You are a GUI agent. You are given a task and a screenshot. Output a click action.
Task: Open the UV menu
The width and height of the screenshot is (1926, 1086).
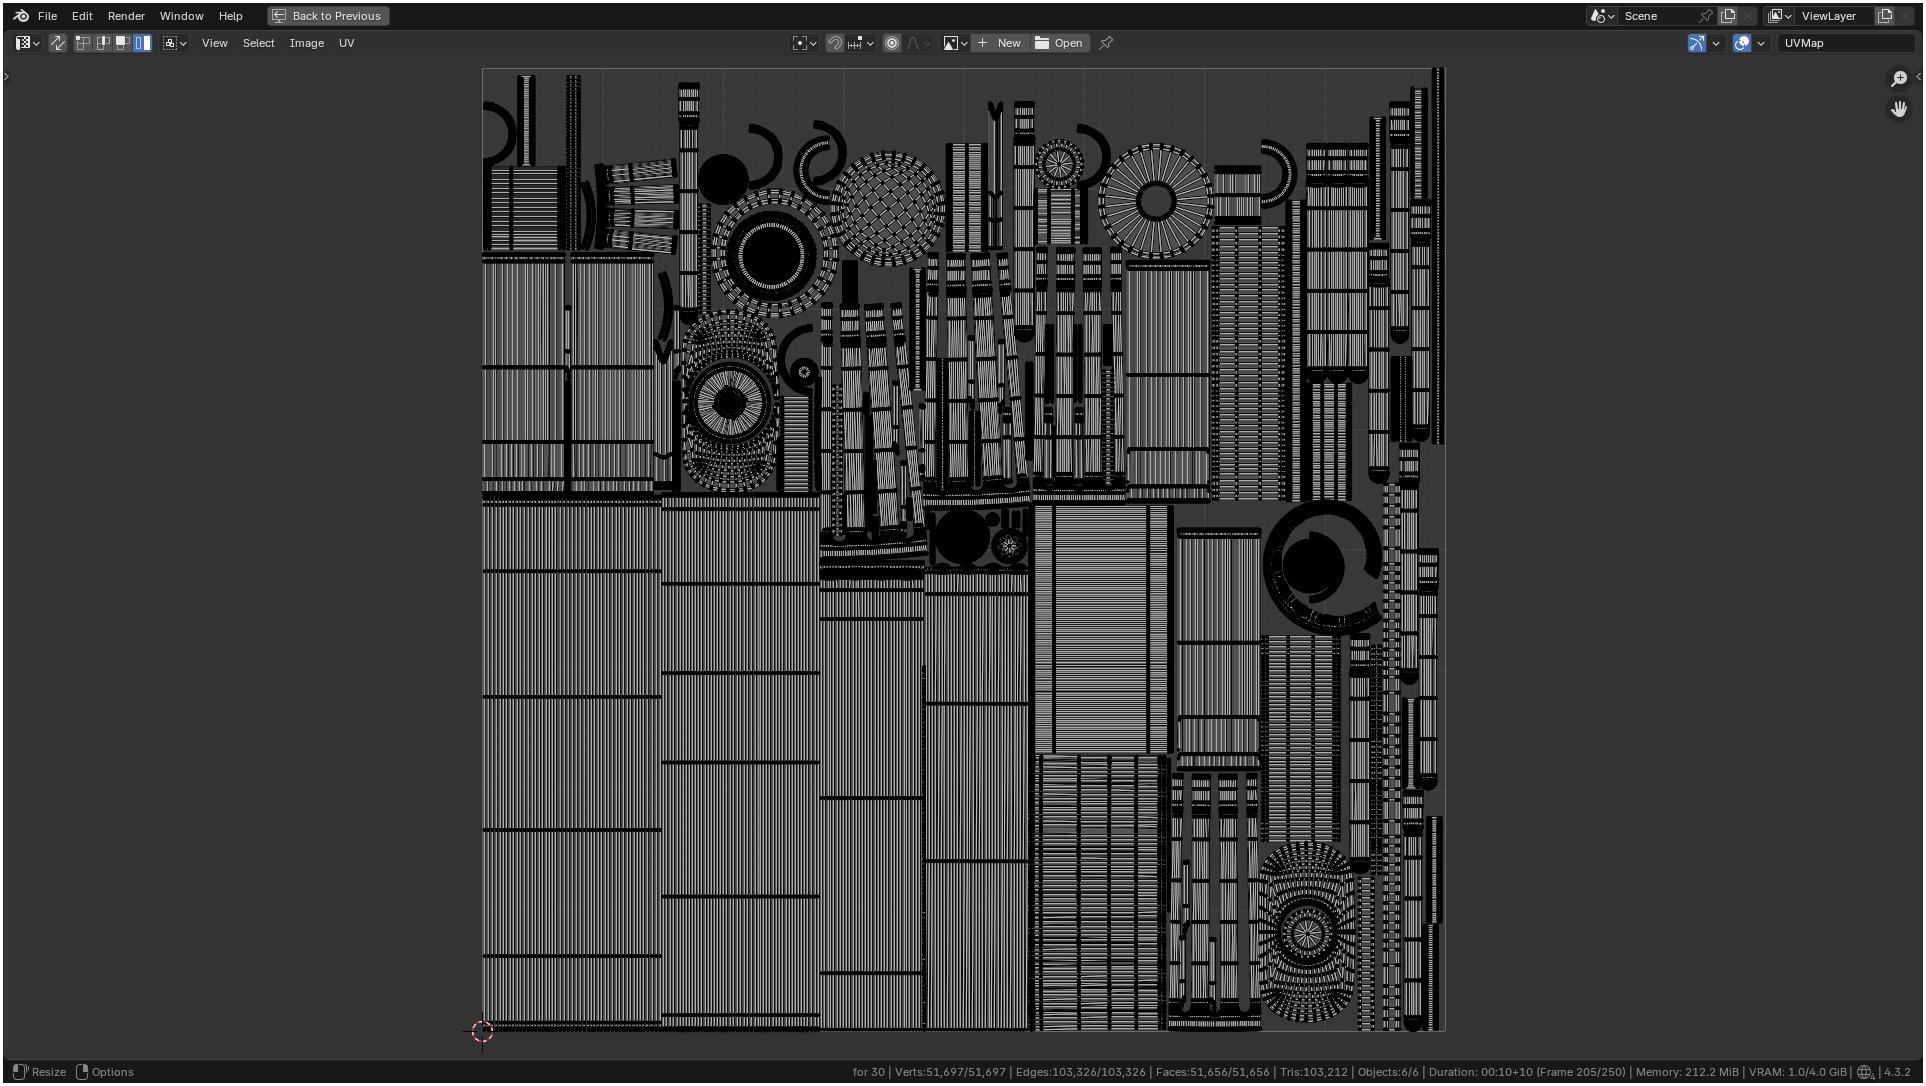click(x=346, y=43)
